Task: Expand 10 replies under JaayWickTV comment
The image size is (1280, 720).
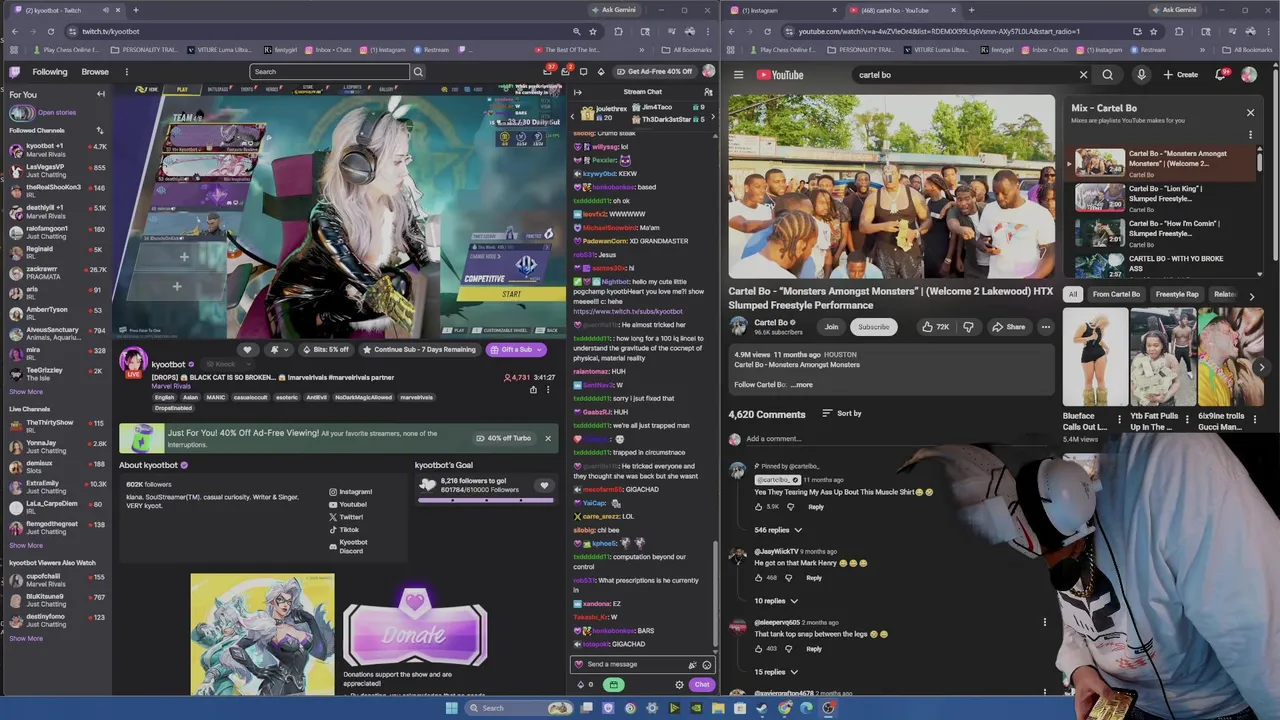Action: click(x=776, y=601)
